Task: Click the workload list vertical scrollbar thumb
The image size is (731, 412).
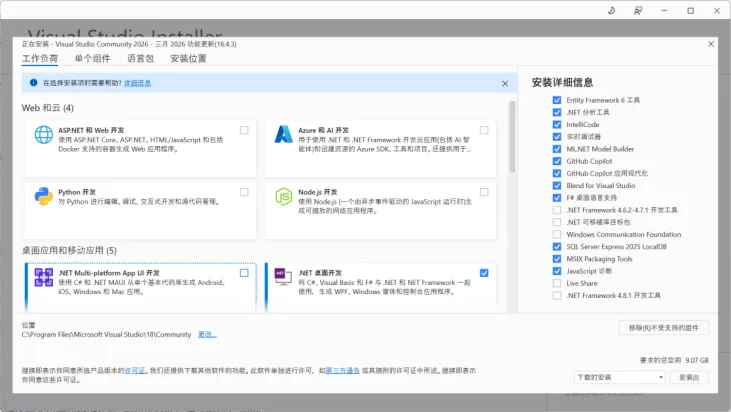Action: pos(512,137)
